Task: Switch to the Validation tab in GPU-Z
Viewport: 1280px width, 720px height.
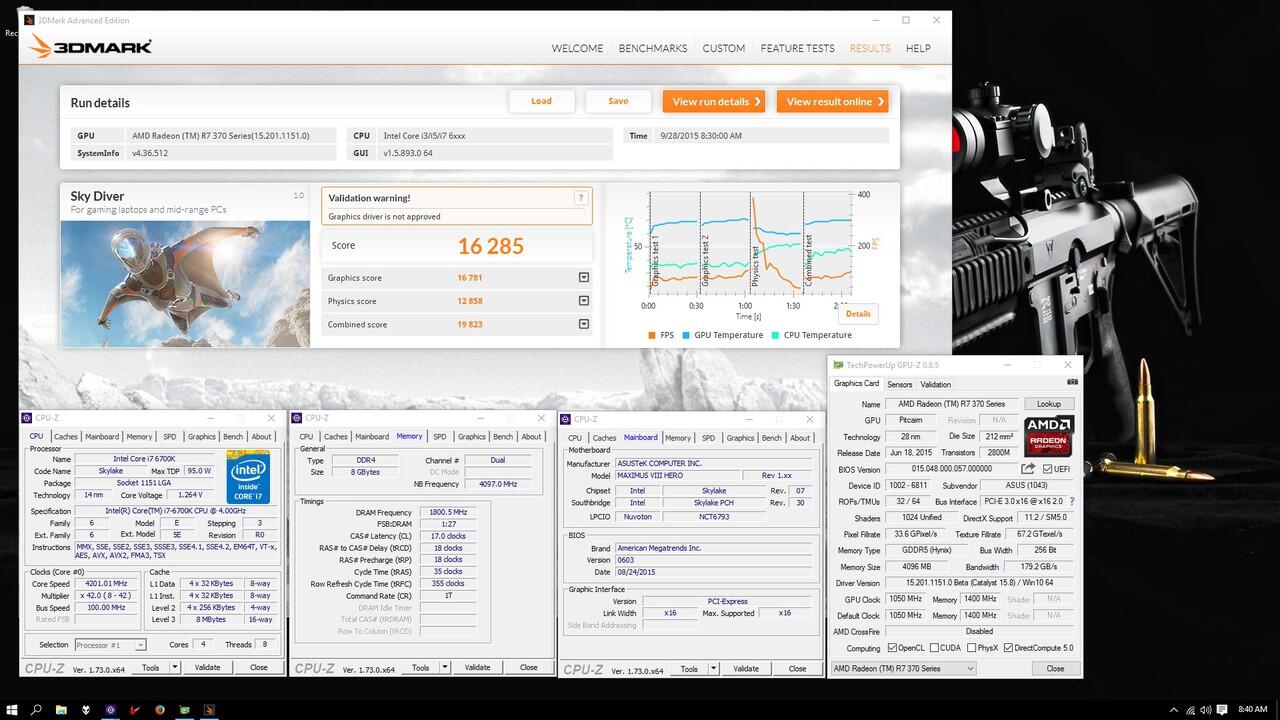Action: click(x=935, y=384)
